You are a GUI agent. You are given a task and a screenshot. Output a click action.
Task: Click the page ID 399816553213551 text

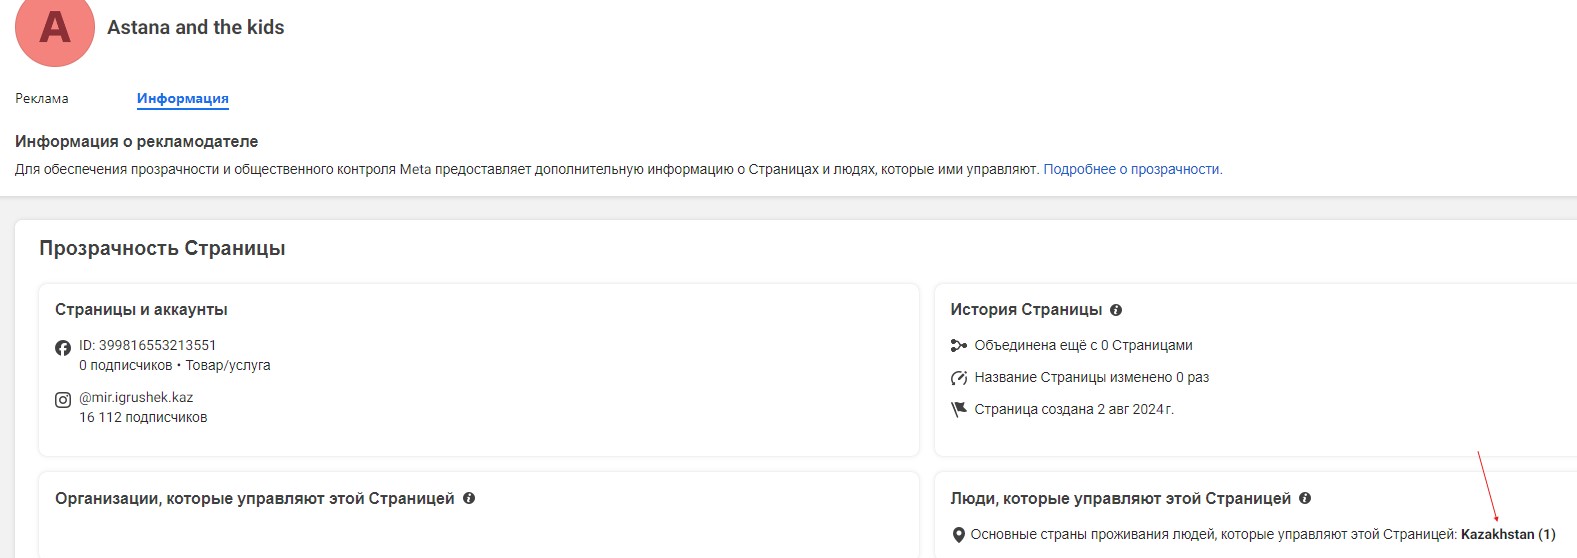(x=148, y=345)
